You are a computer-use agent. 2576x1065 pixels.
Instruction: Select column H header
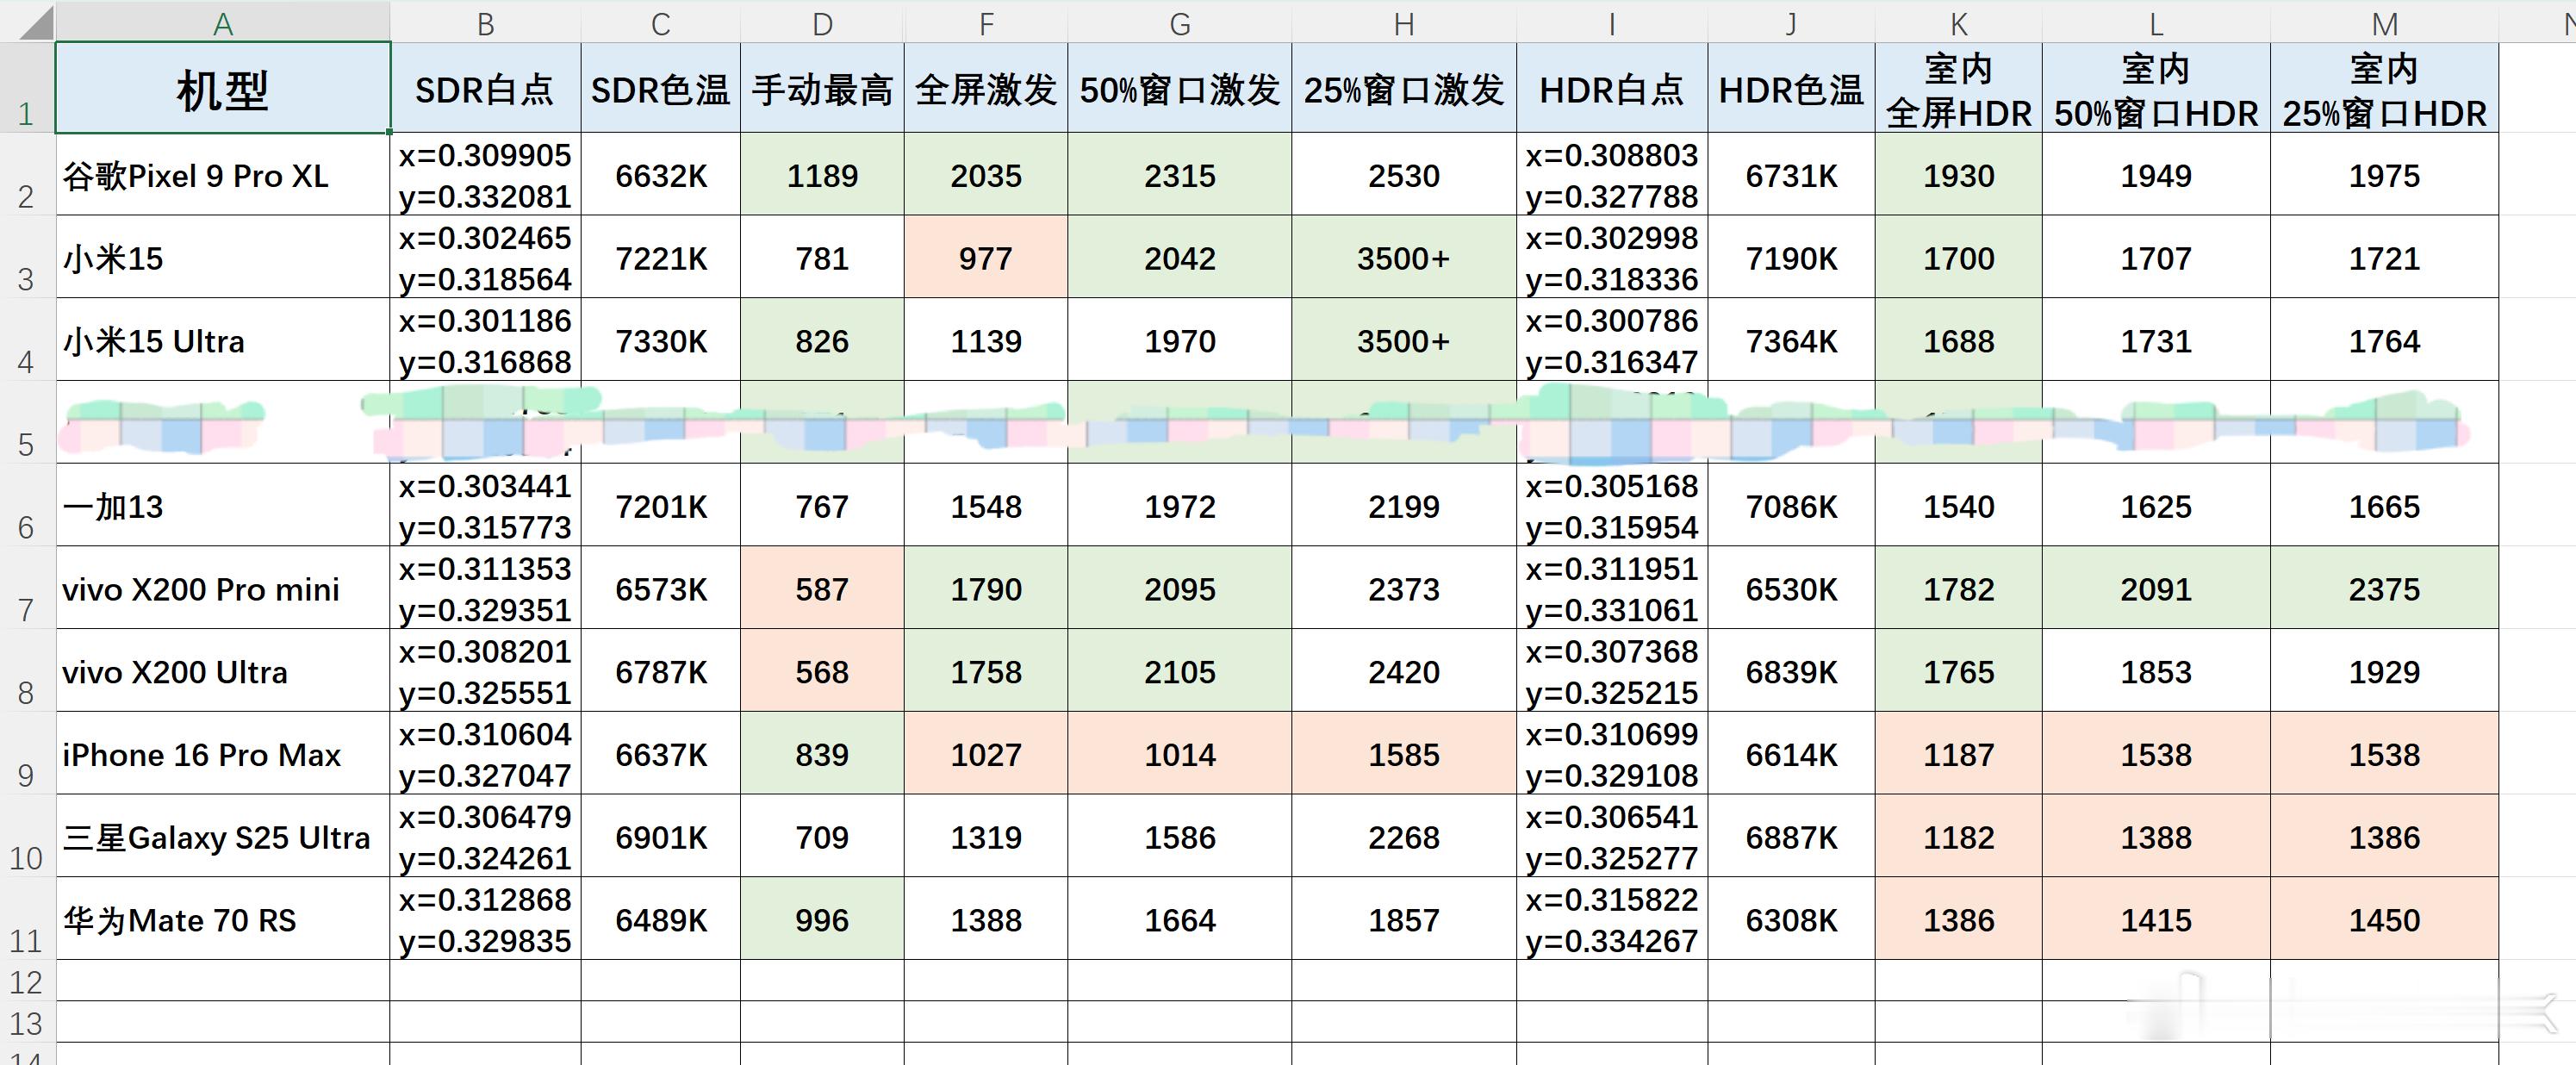pos(1404,22)
